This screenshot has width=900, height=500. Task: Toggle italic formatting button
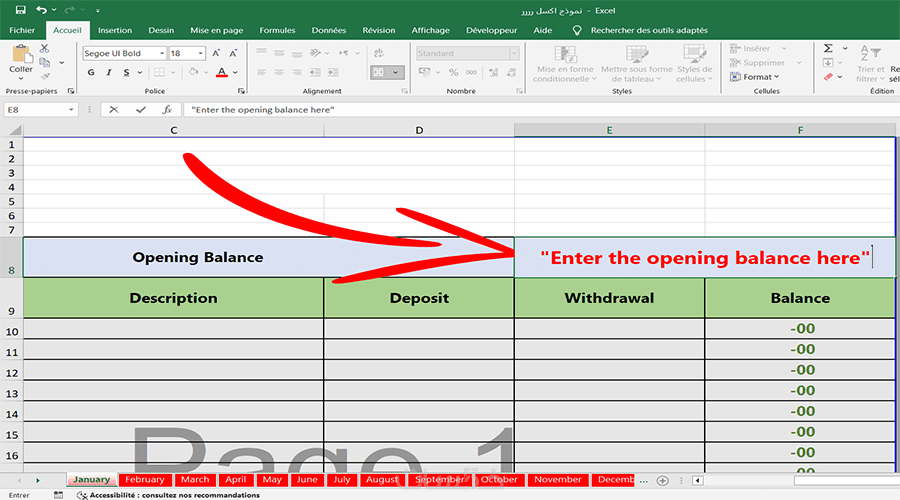coord(108,72)
